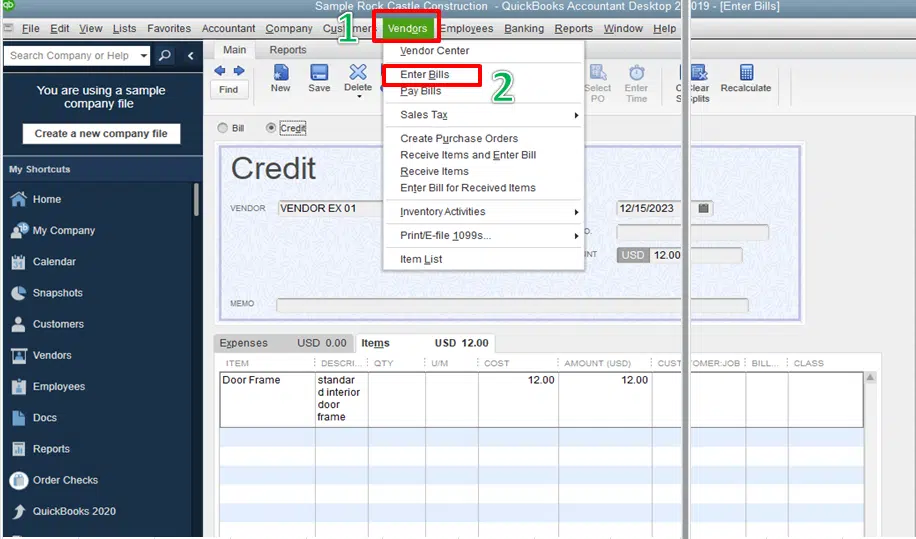Click the next bill right arrow
The height and width of the screenshot is (539, 916).
239,71
